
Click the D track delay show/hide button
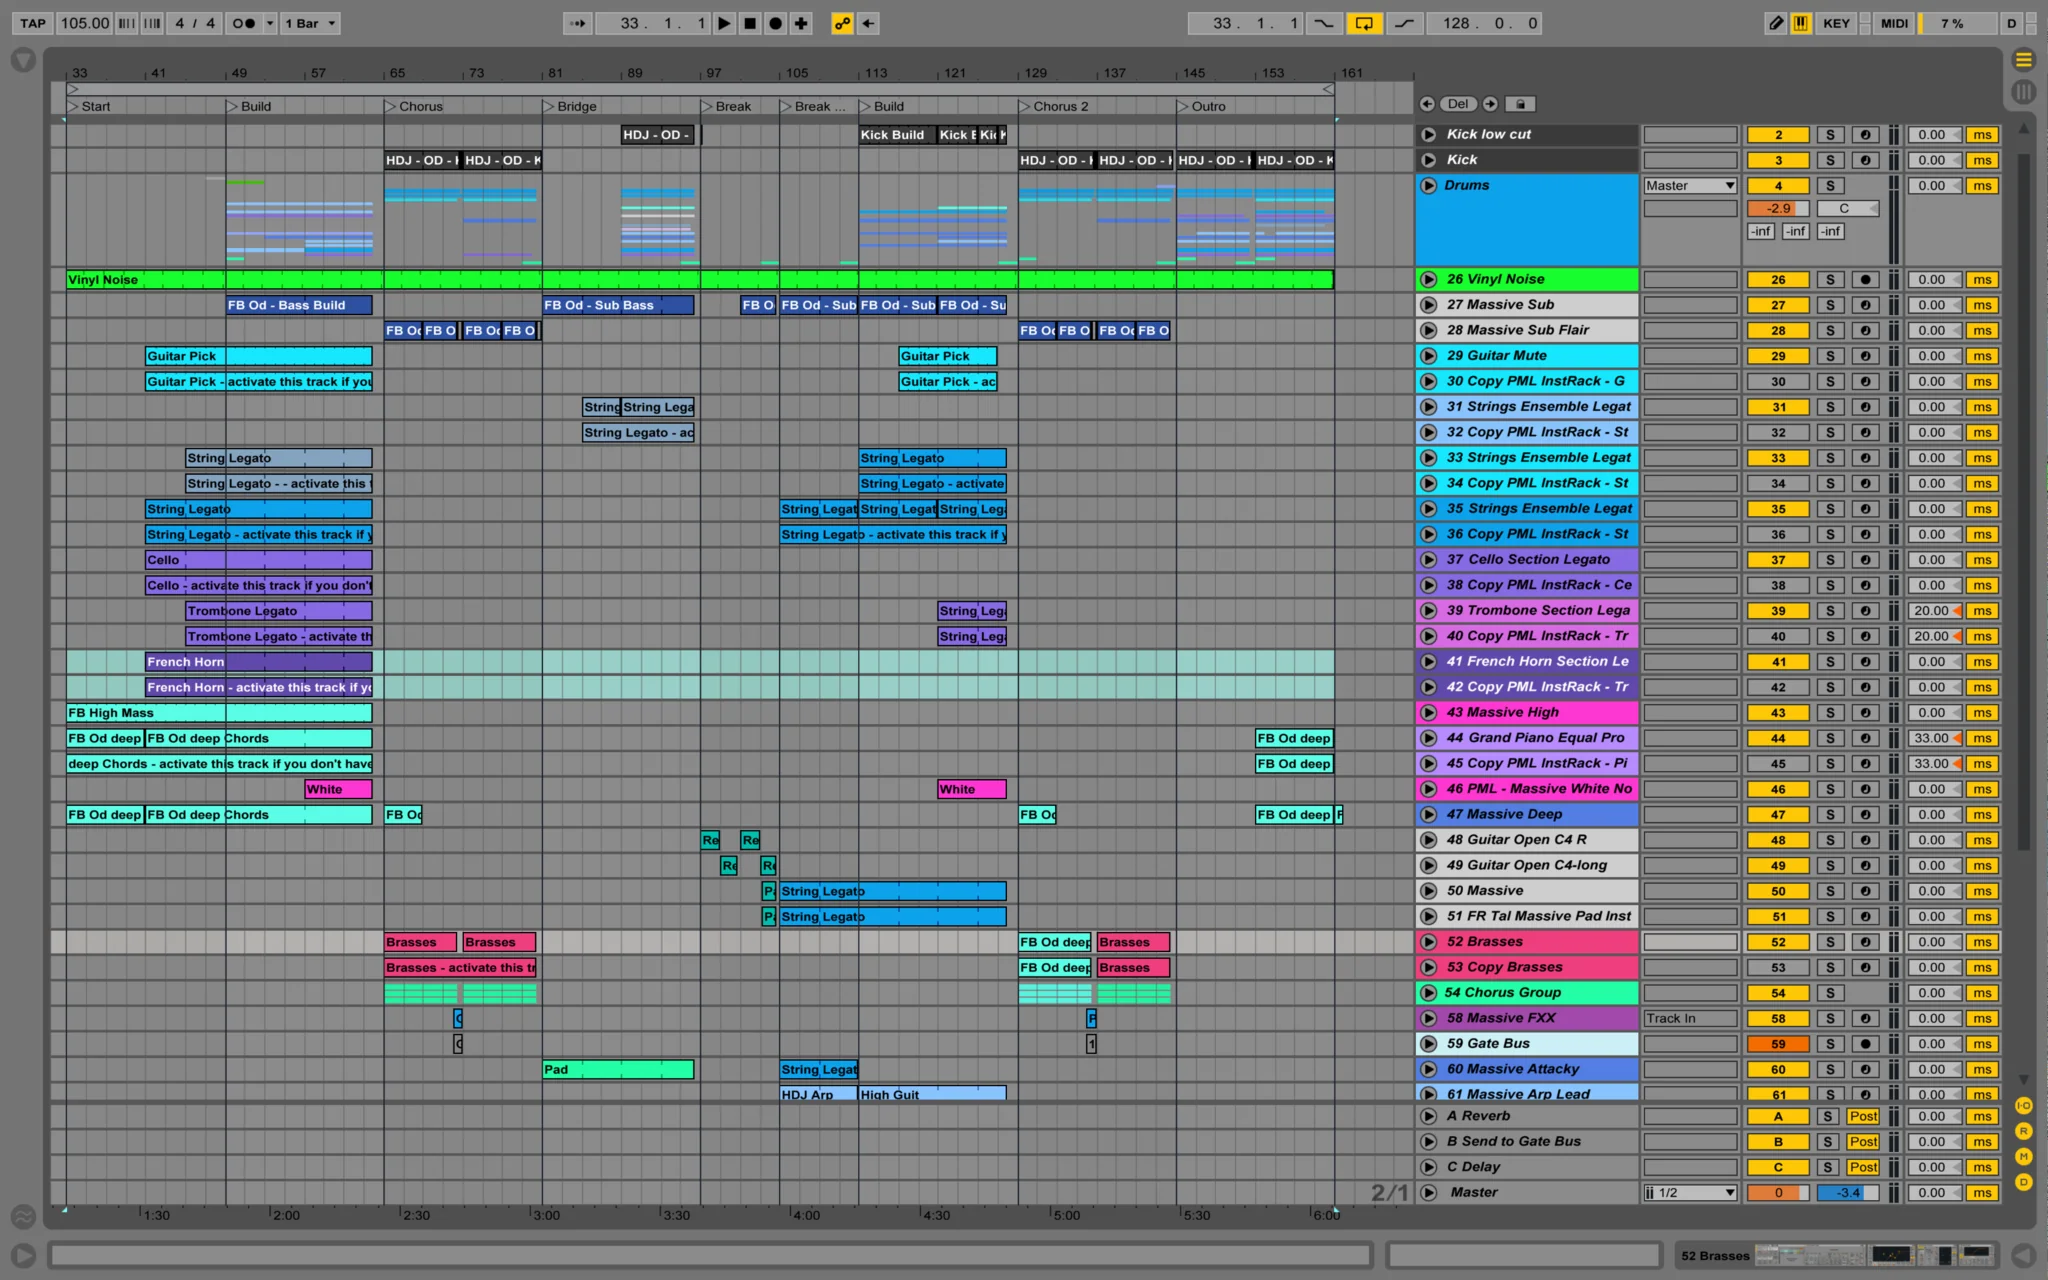[x=2023, y=1182]
